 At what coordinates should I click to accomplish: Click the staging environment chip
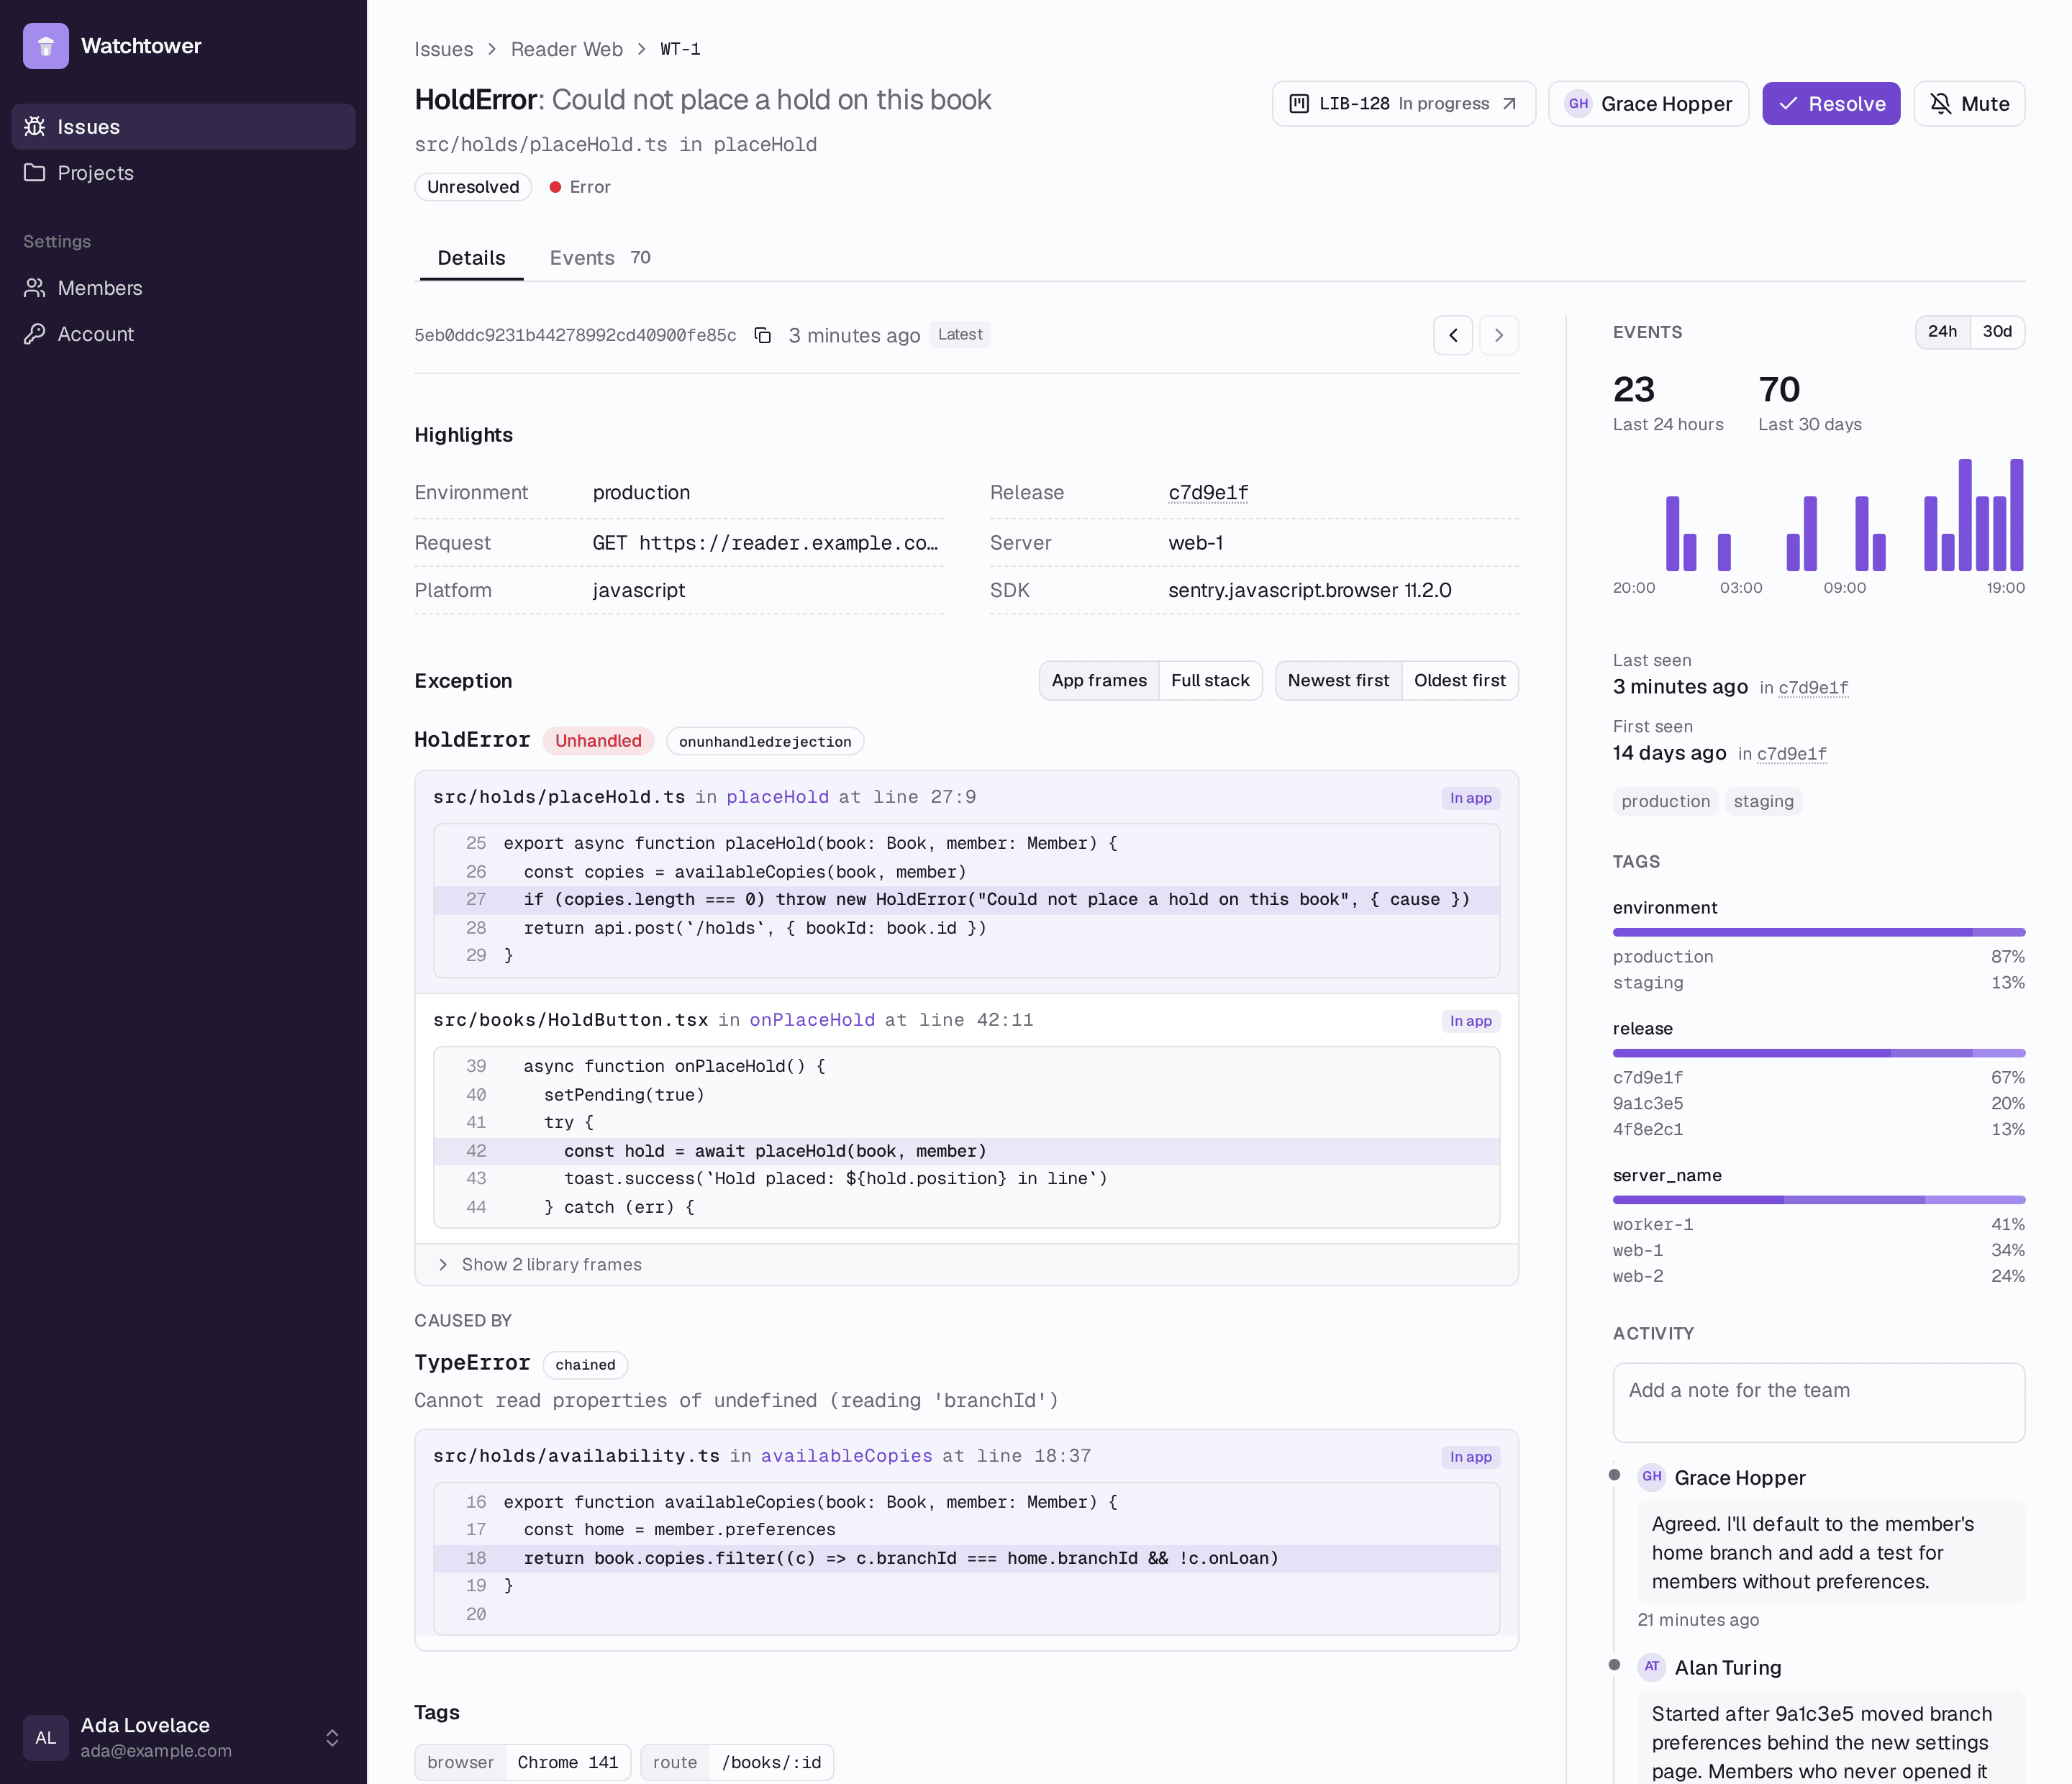1763,801
